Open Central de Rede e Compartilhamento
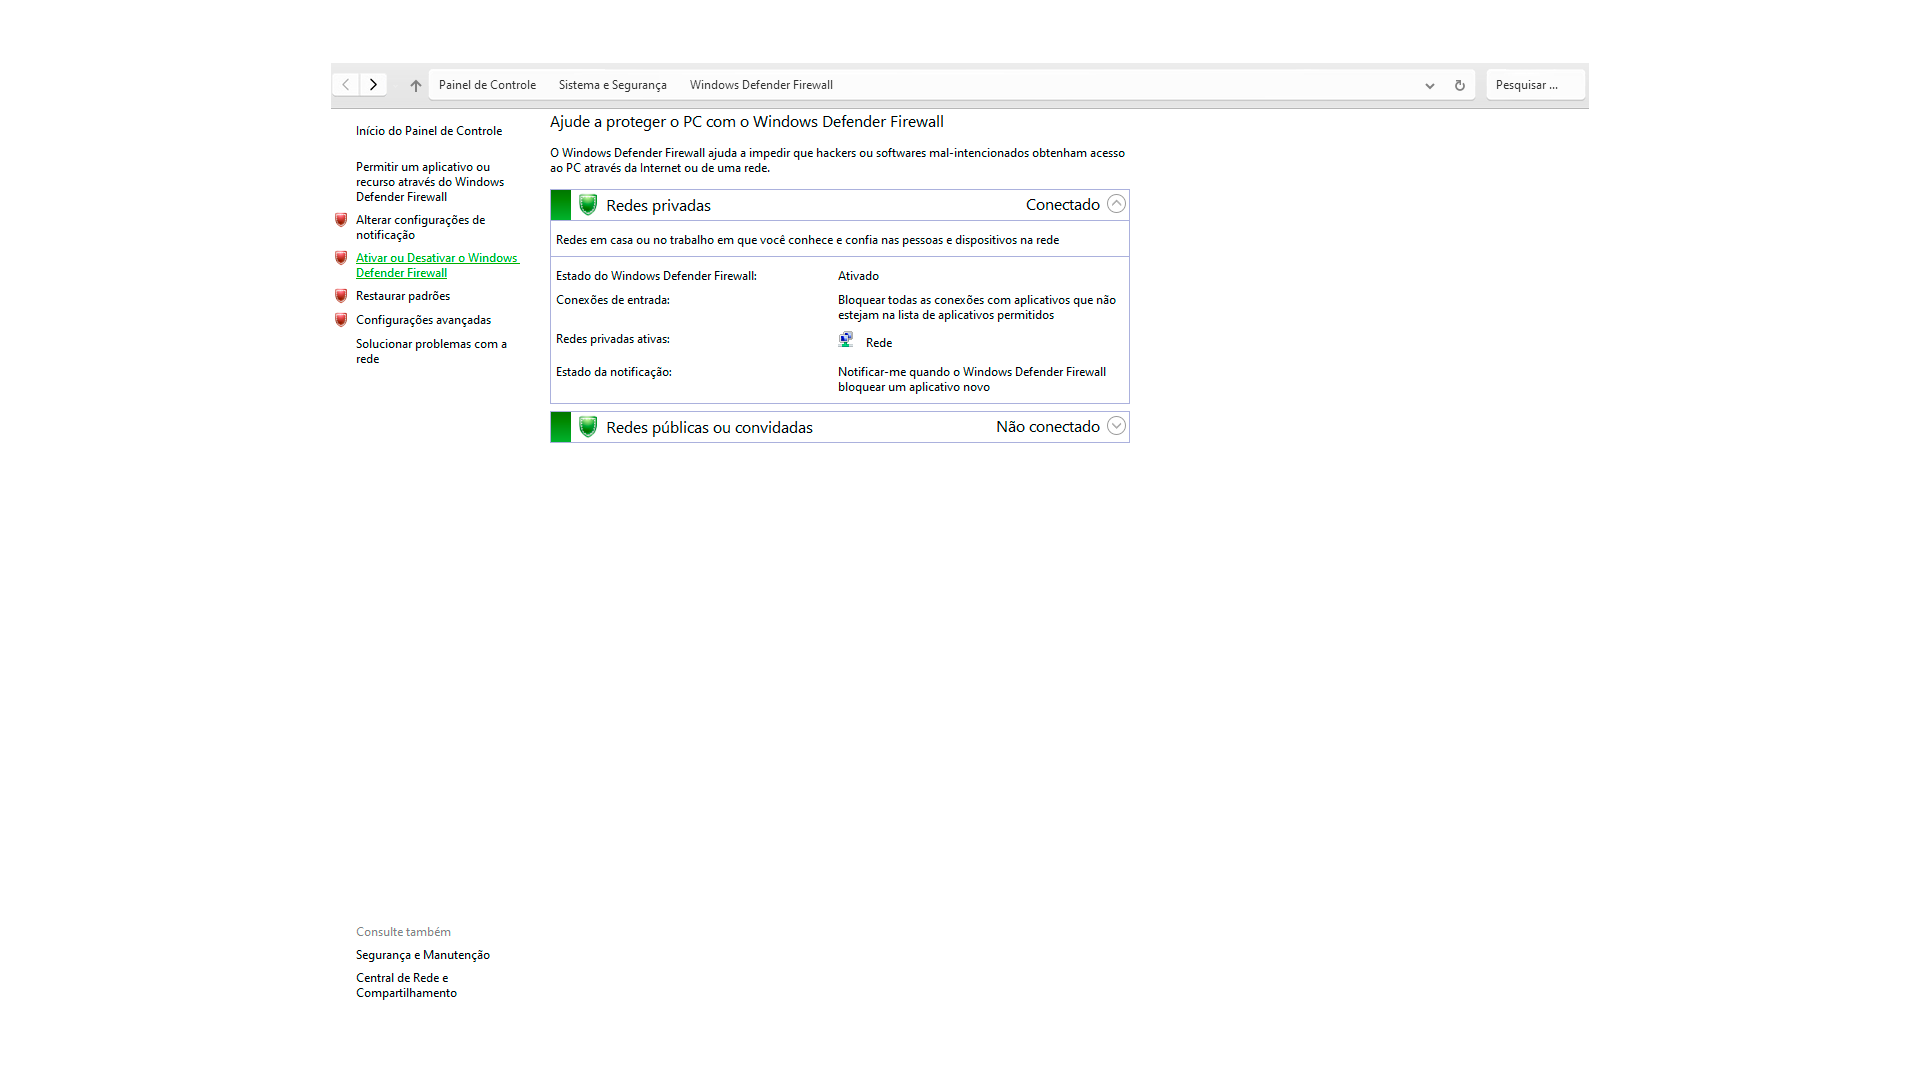This screenshot has width=1920, height=1080. click(x=406, y=985)
